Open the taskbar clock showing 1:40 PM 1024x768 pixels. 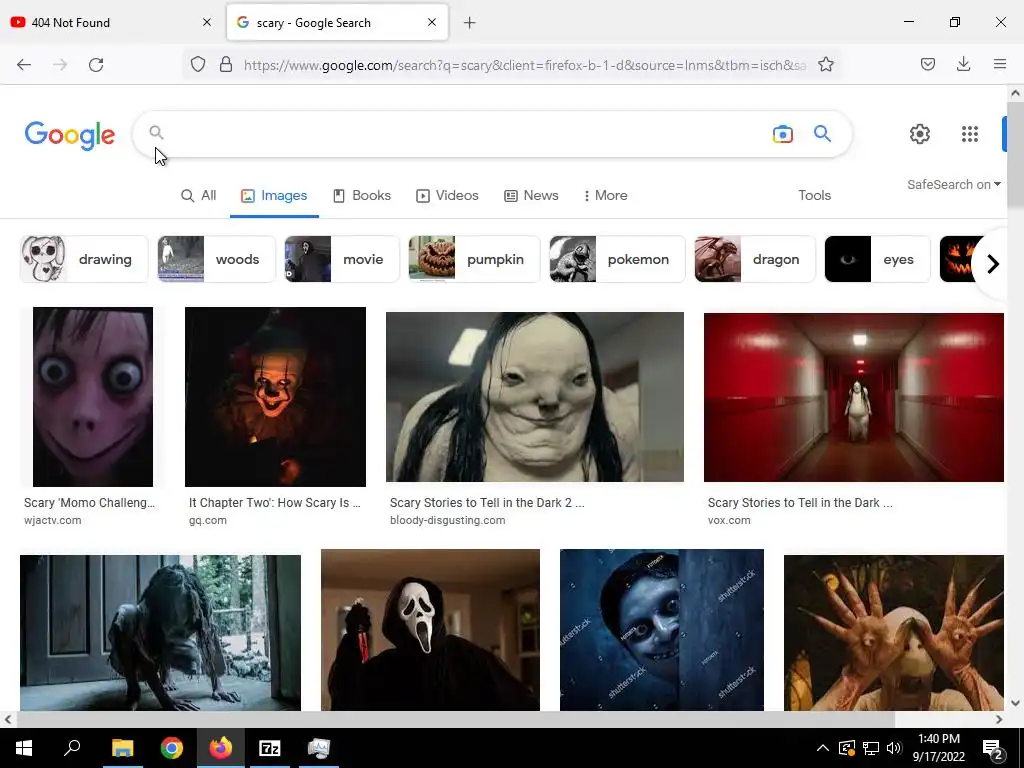tap(938, 748)
